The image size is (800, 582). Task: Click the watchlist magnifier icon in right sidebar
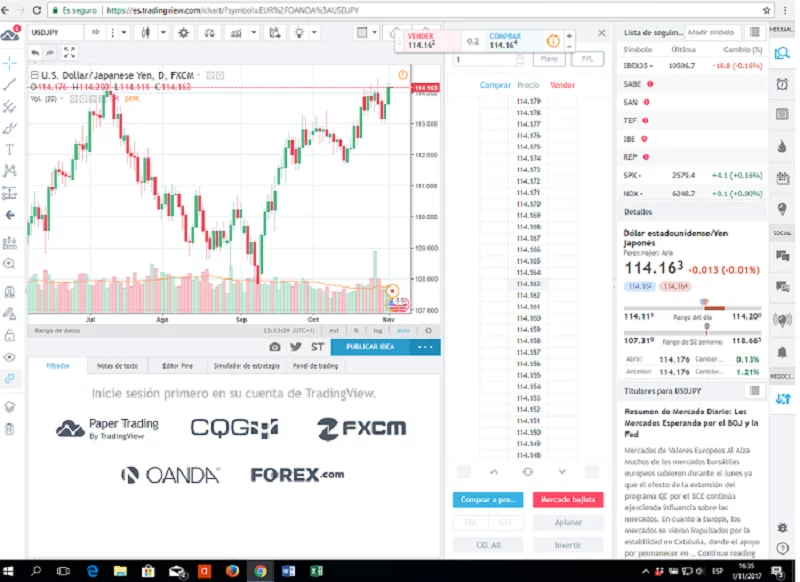782,53
